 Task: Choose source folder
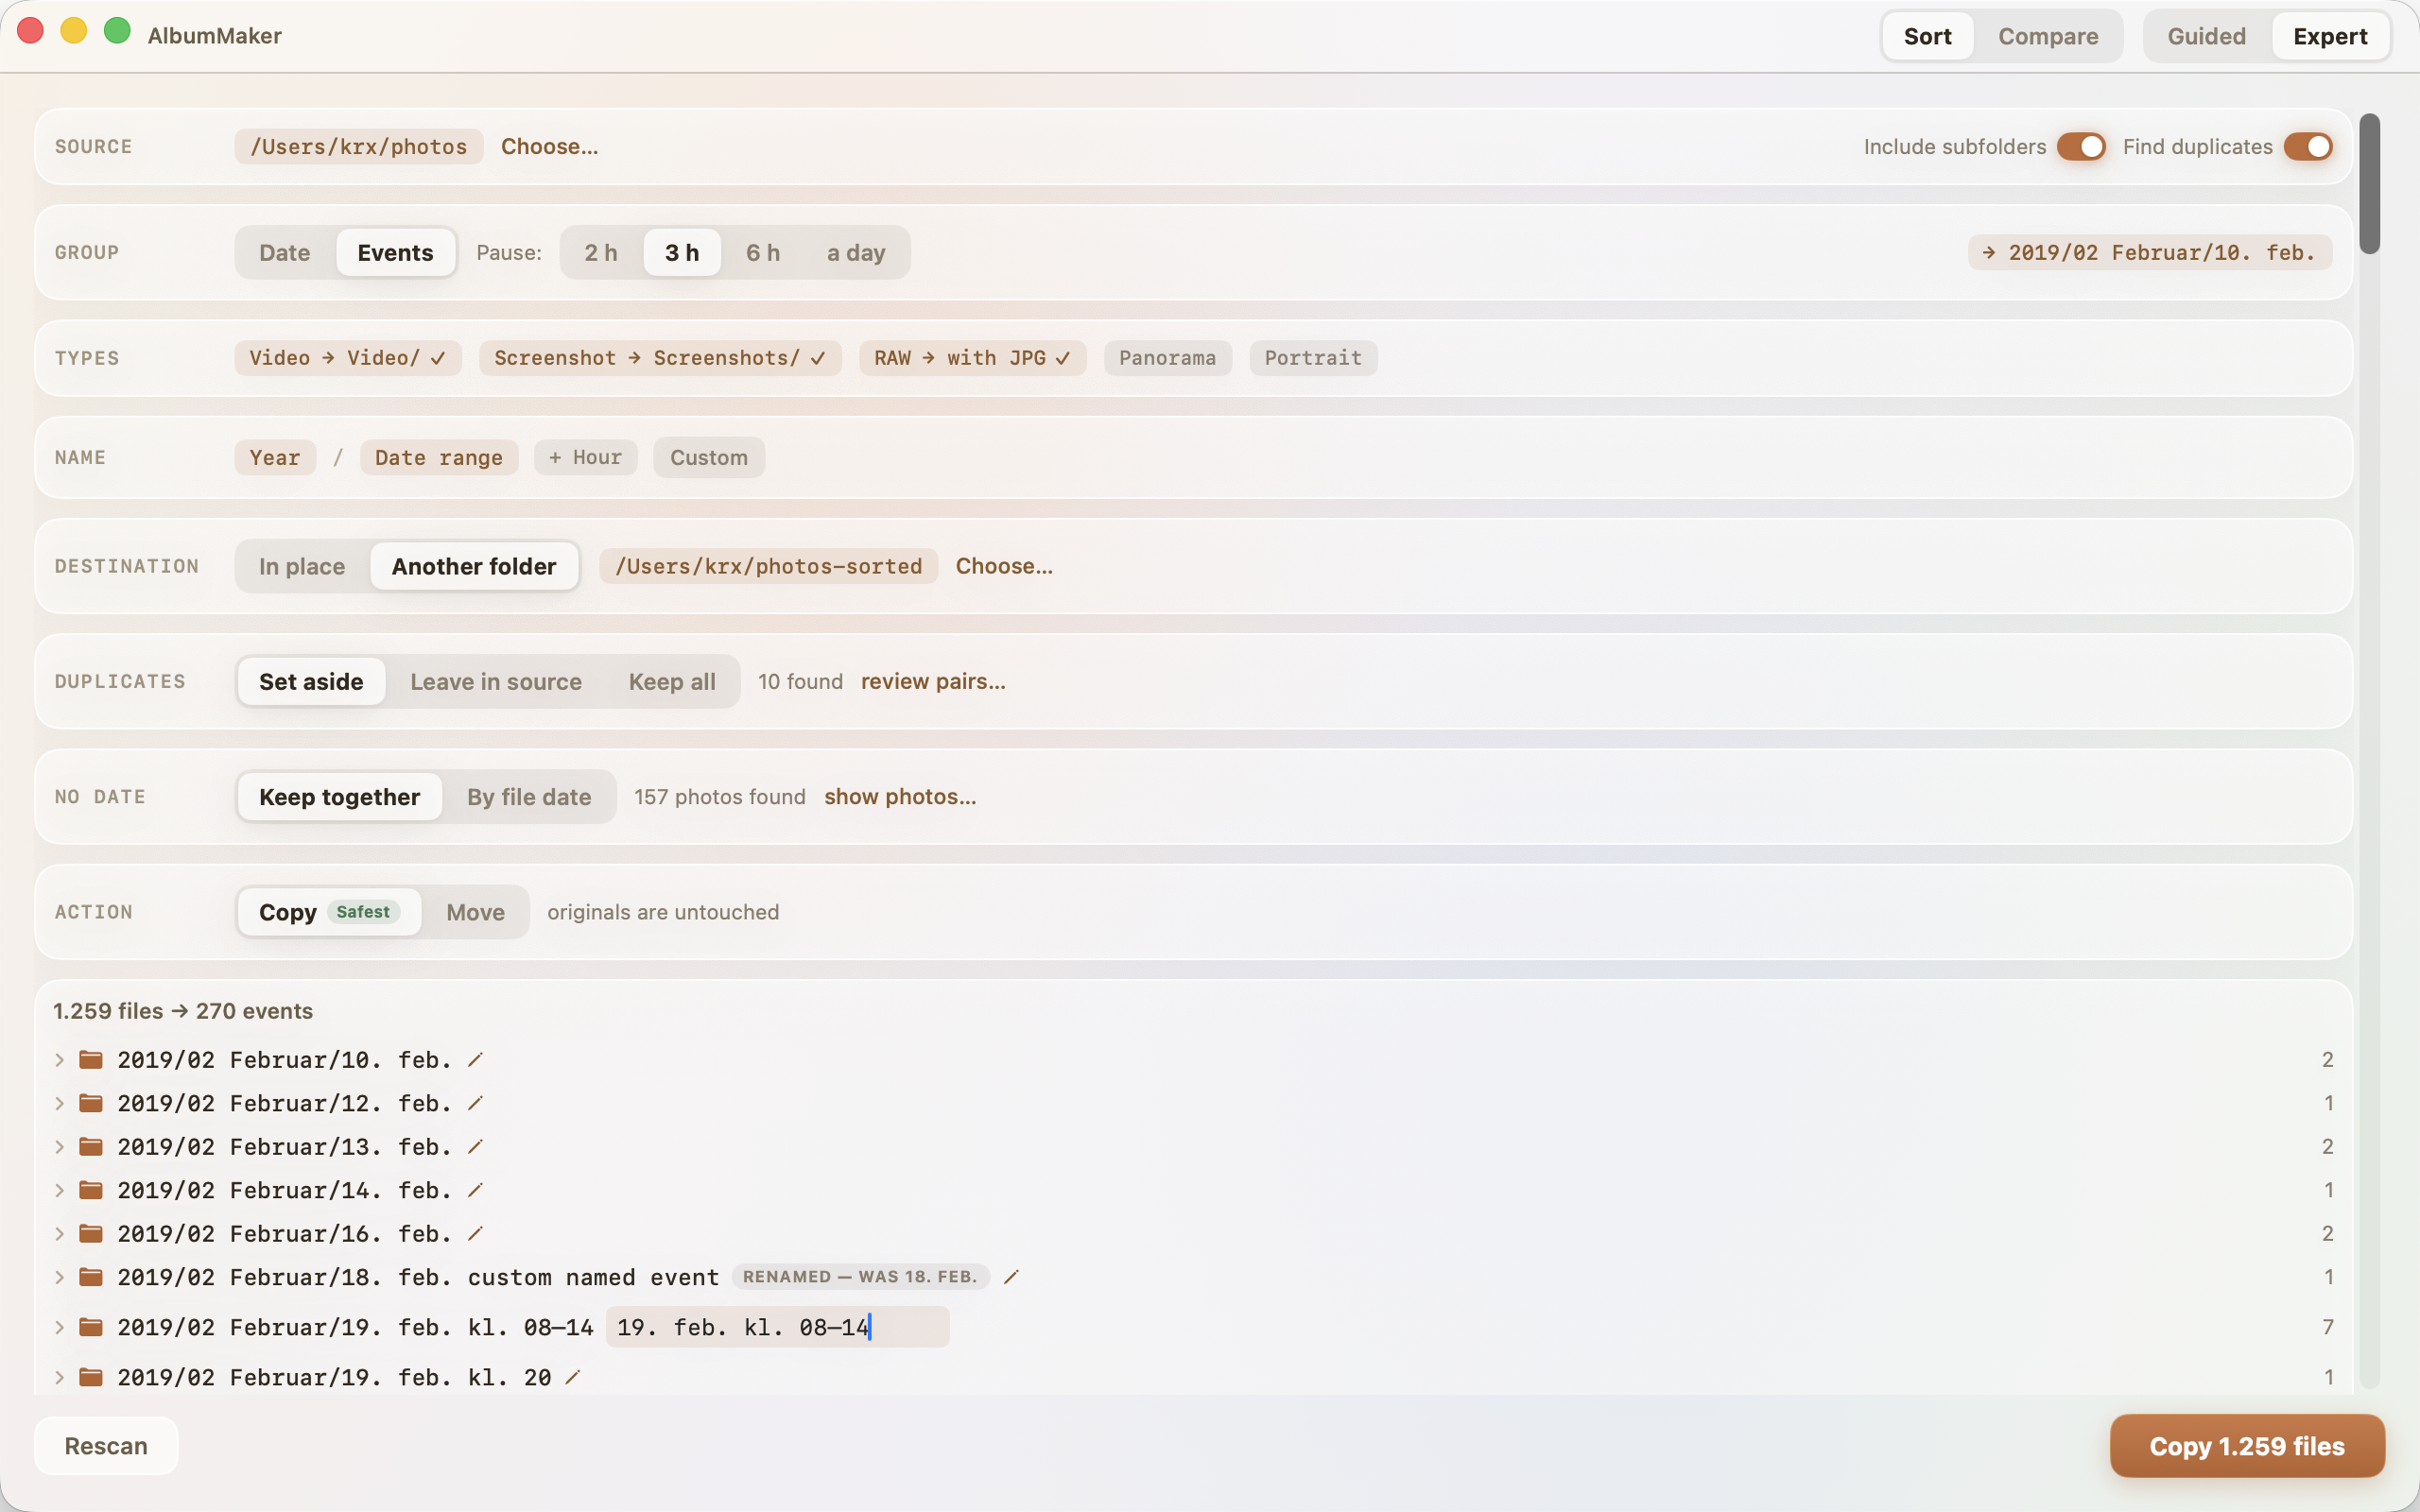[549, 146]
